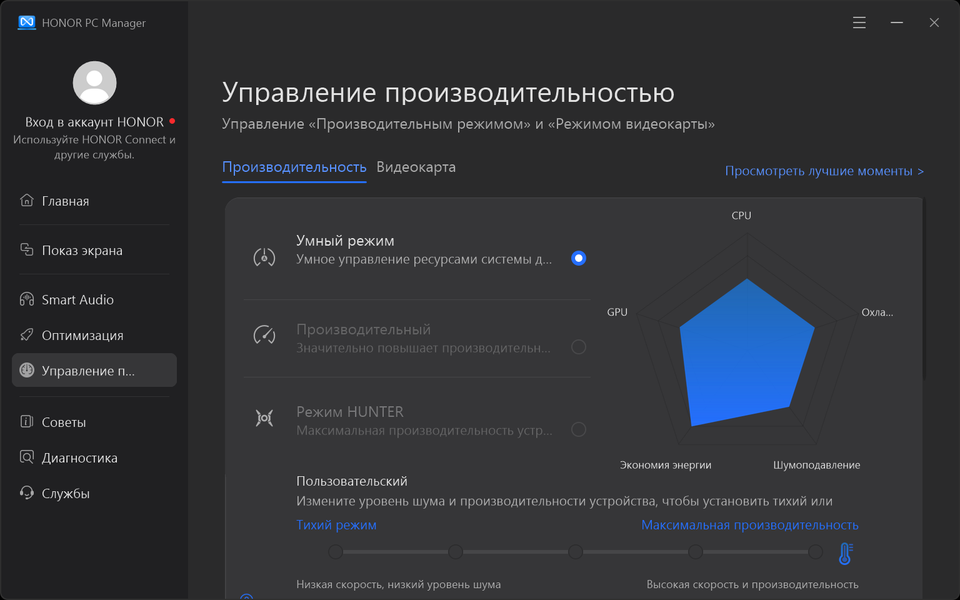Click the CPU label on radar chart
Viewport: 960px width, 600px height.
click(741, 216)
